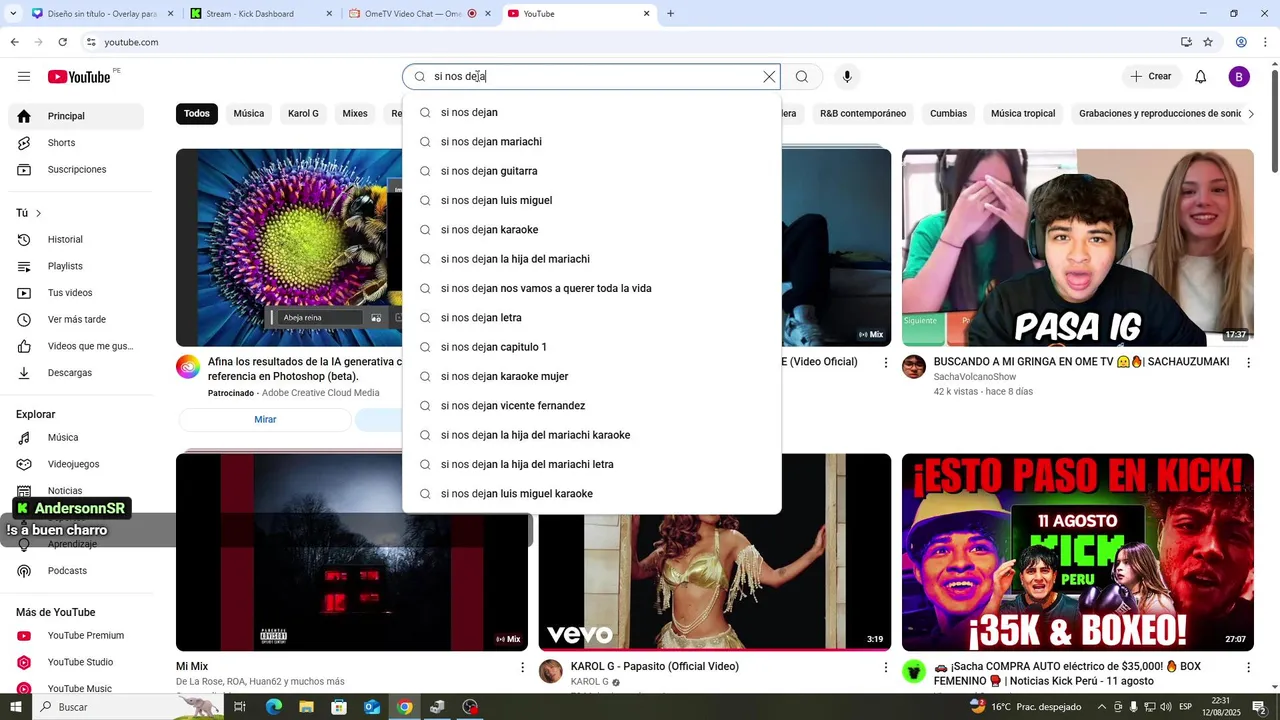
Task: Open YouTube Premium link
Action: click(x=76, y=636)
